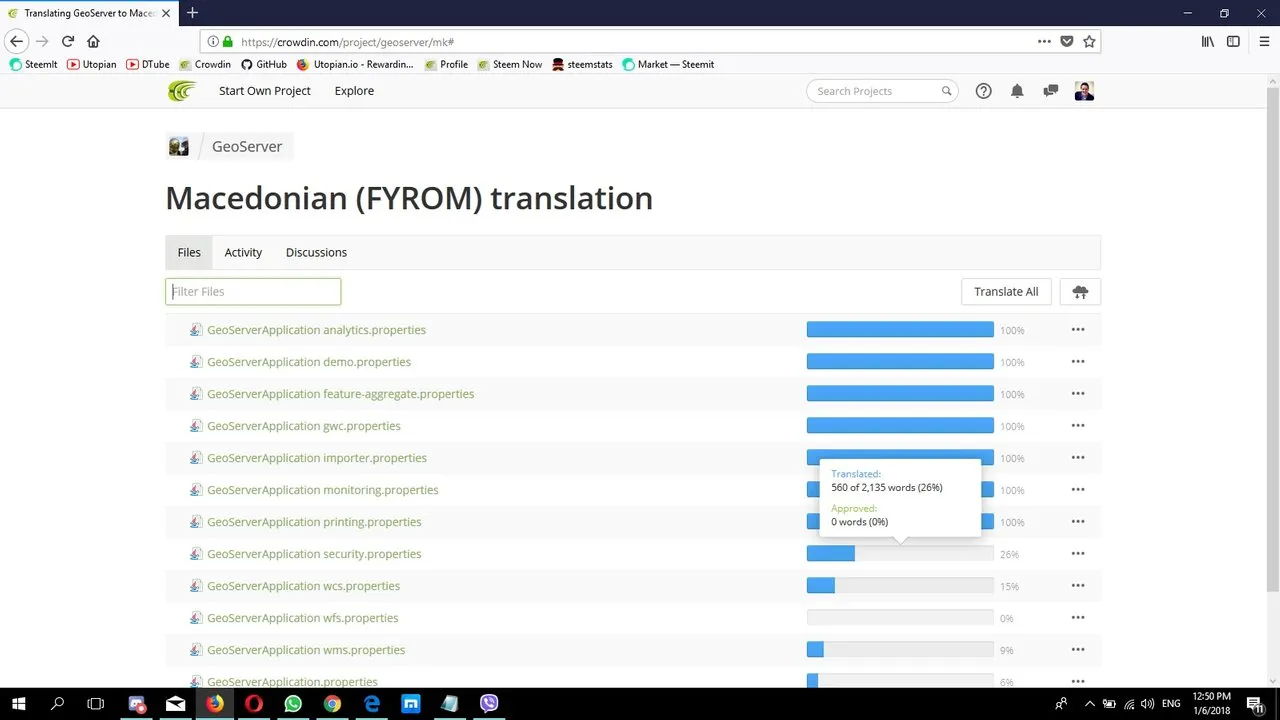The width and height of the screenshot is (1280, 720).
Task: Select the Translating GeoServer browser tab
Action: pos(88,13)
